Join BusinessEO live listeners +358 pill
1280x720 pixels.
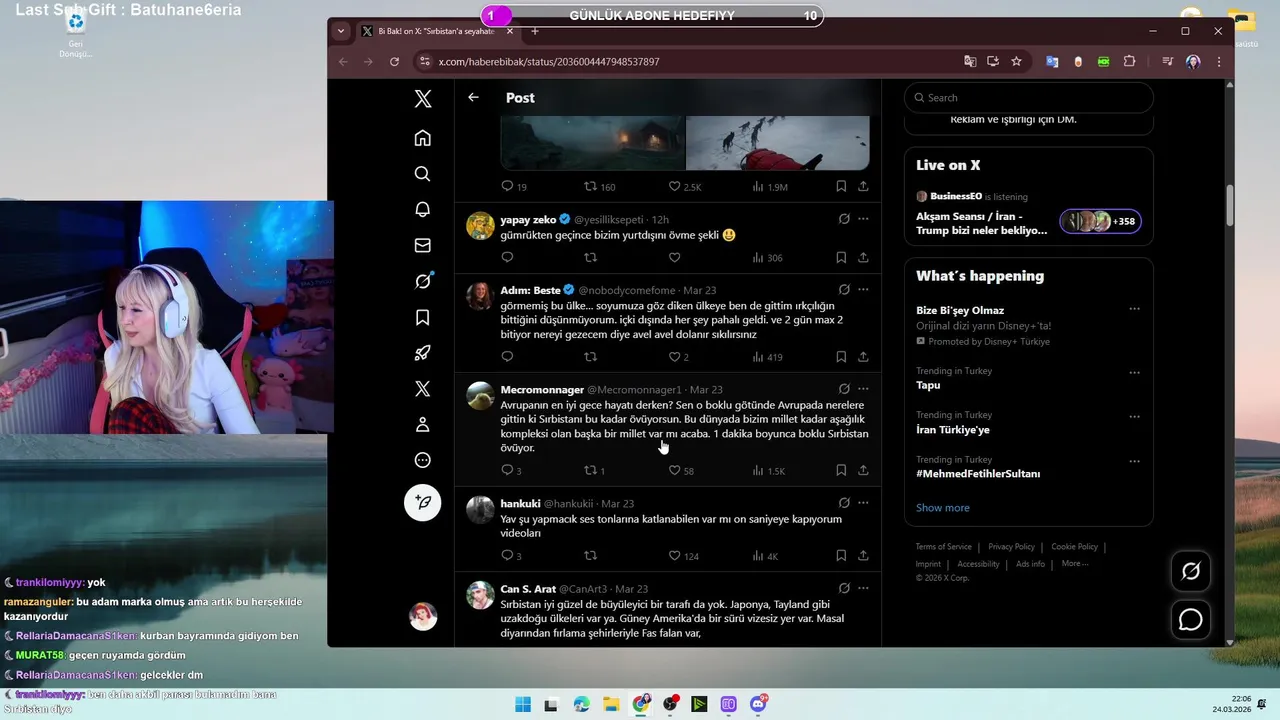1101,221
